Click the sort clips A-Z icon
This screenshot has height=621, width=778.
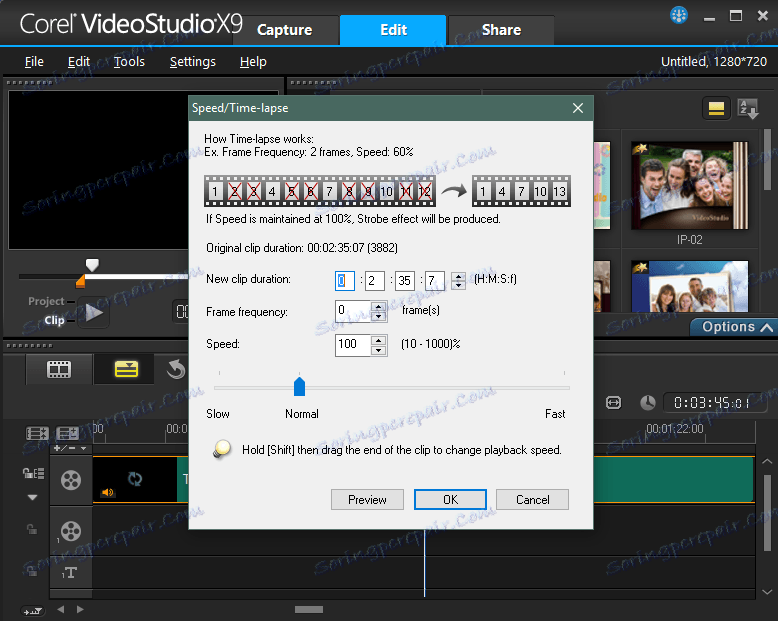pos(748,108)
